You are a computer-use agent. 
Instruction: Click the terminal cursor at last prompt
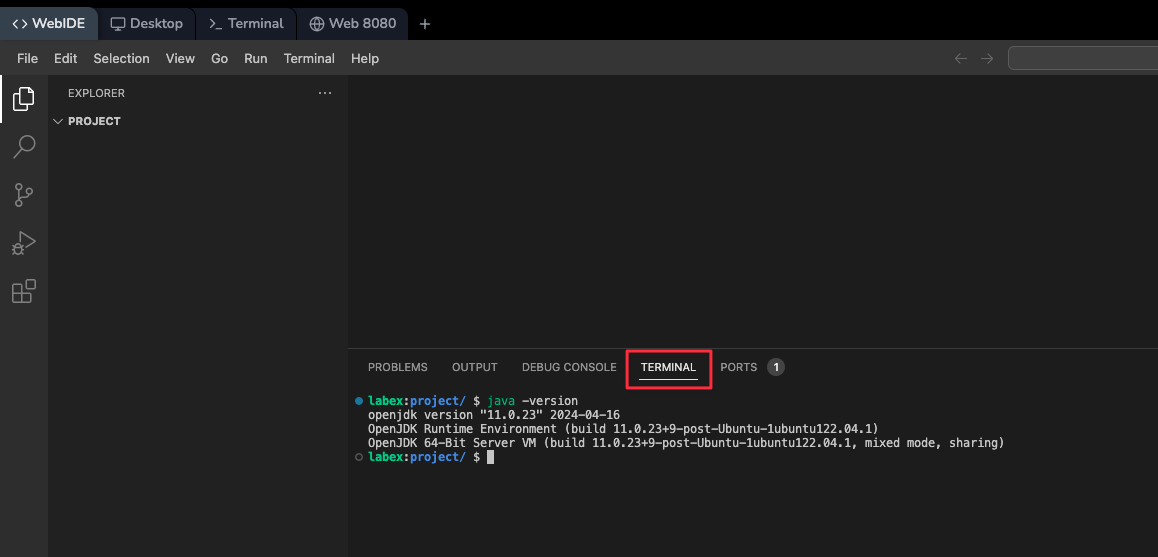490,457
